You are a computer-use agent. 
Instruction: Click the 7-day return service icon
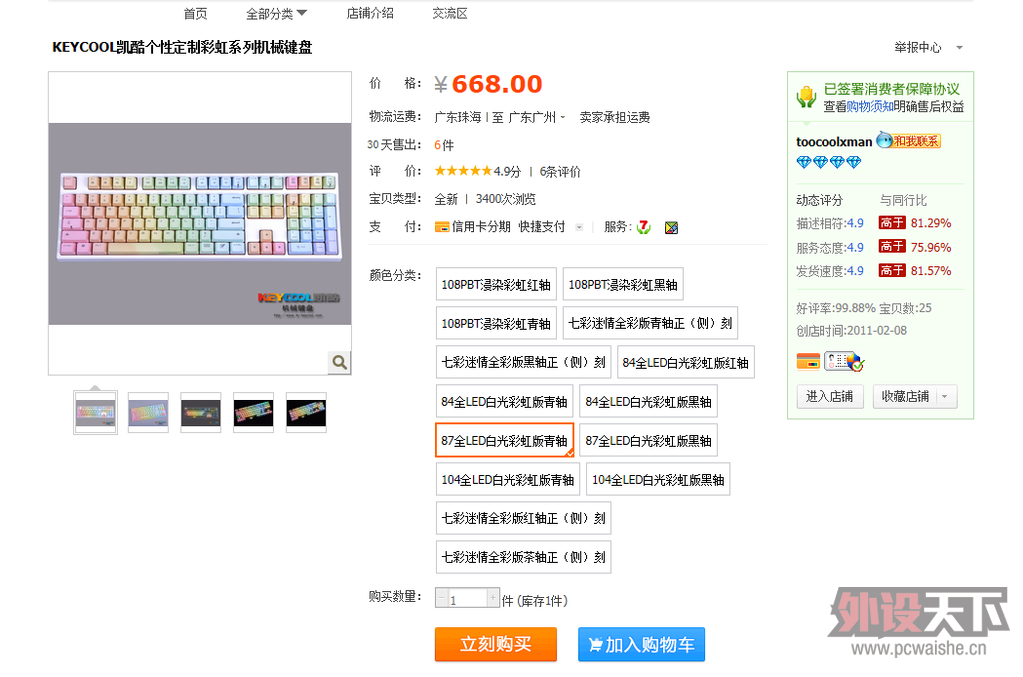tap(644, 227)
